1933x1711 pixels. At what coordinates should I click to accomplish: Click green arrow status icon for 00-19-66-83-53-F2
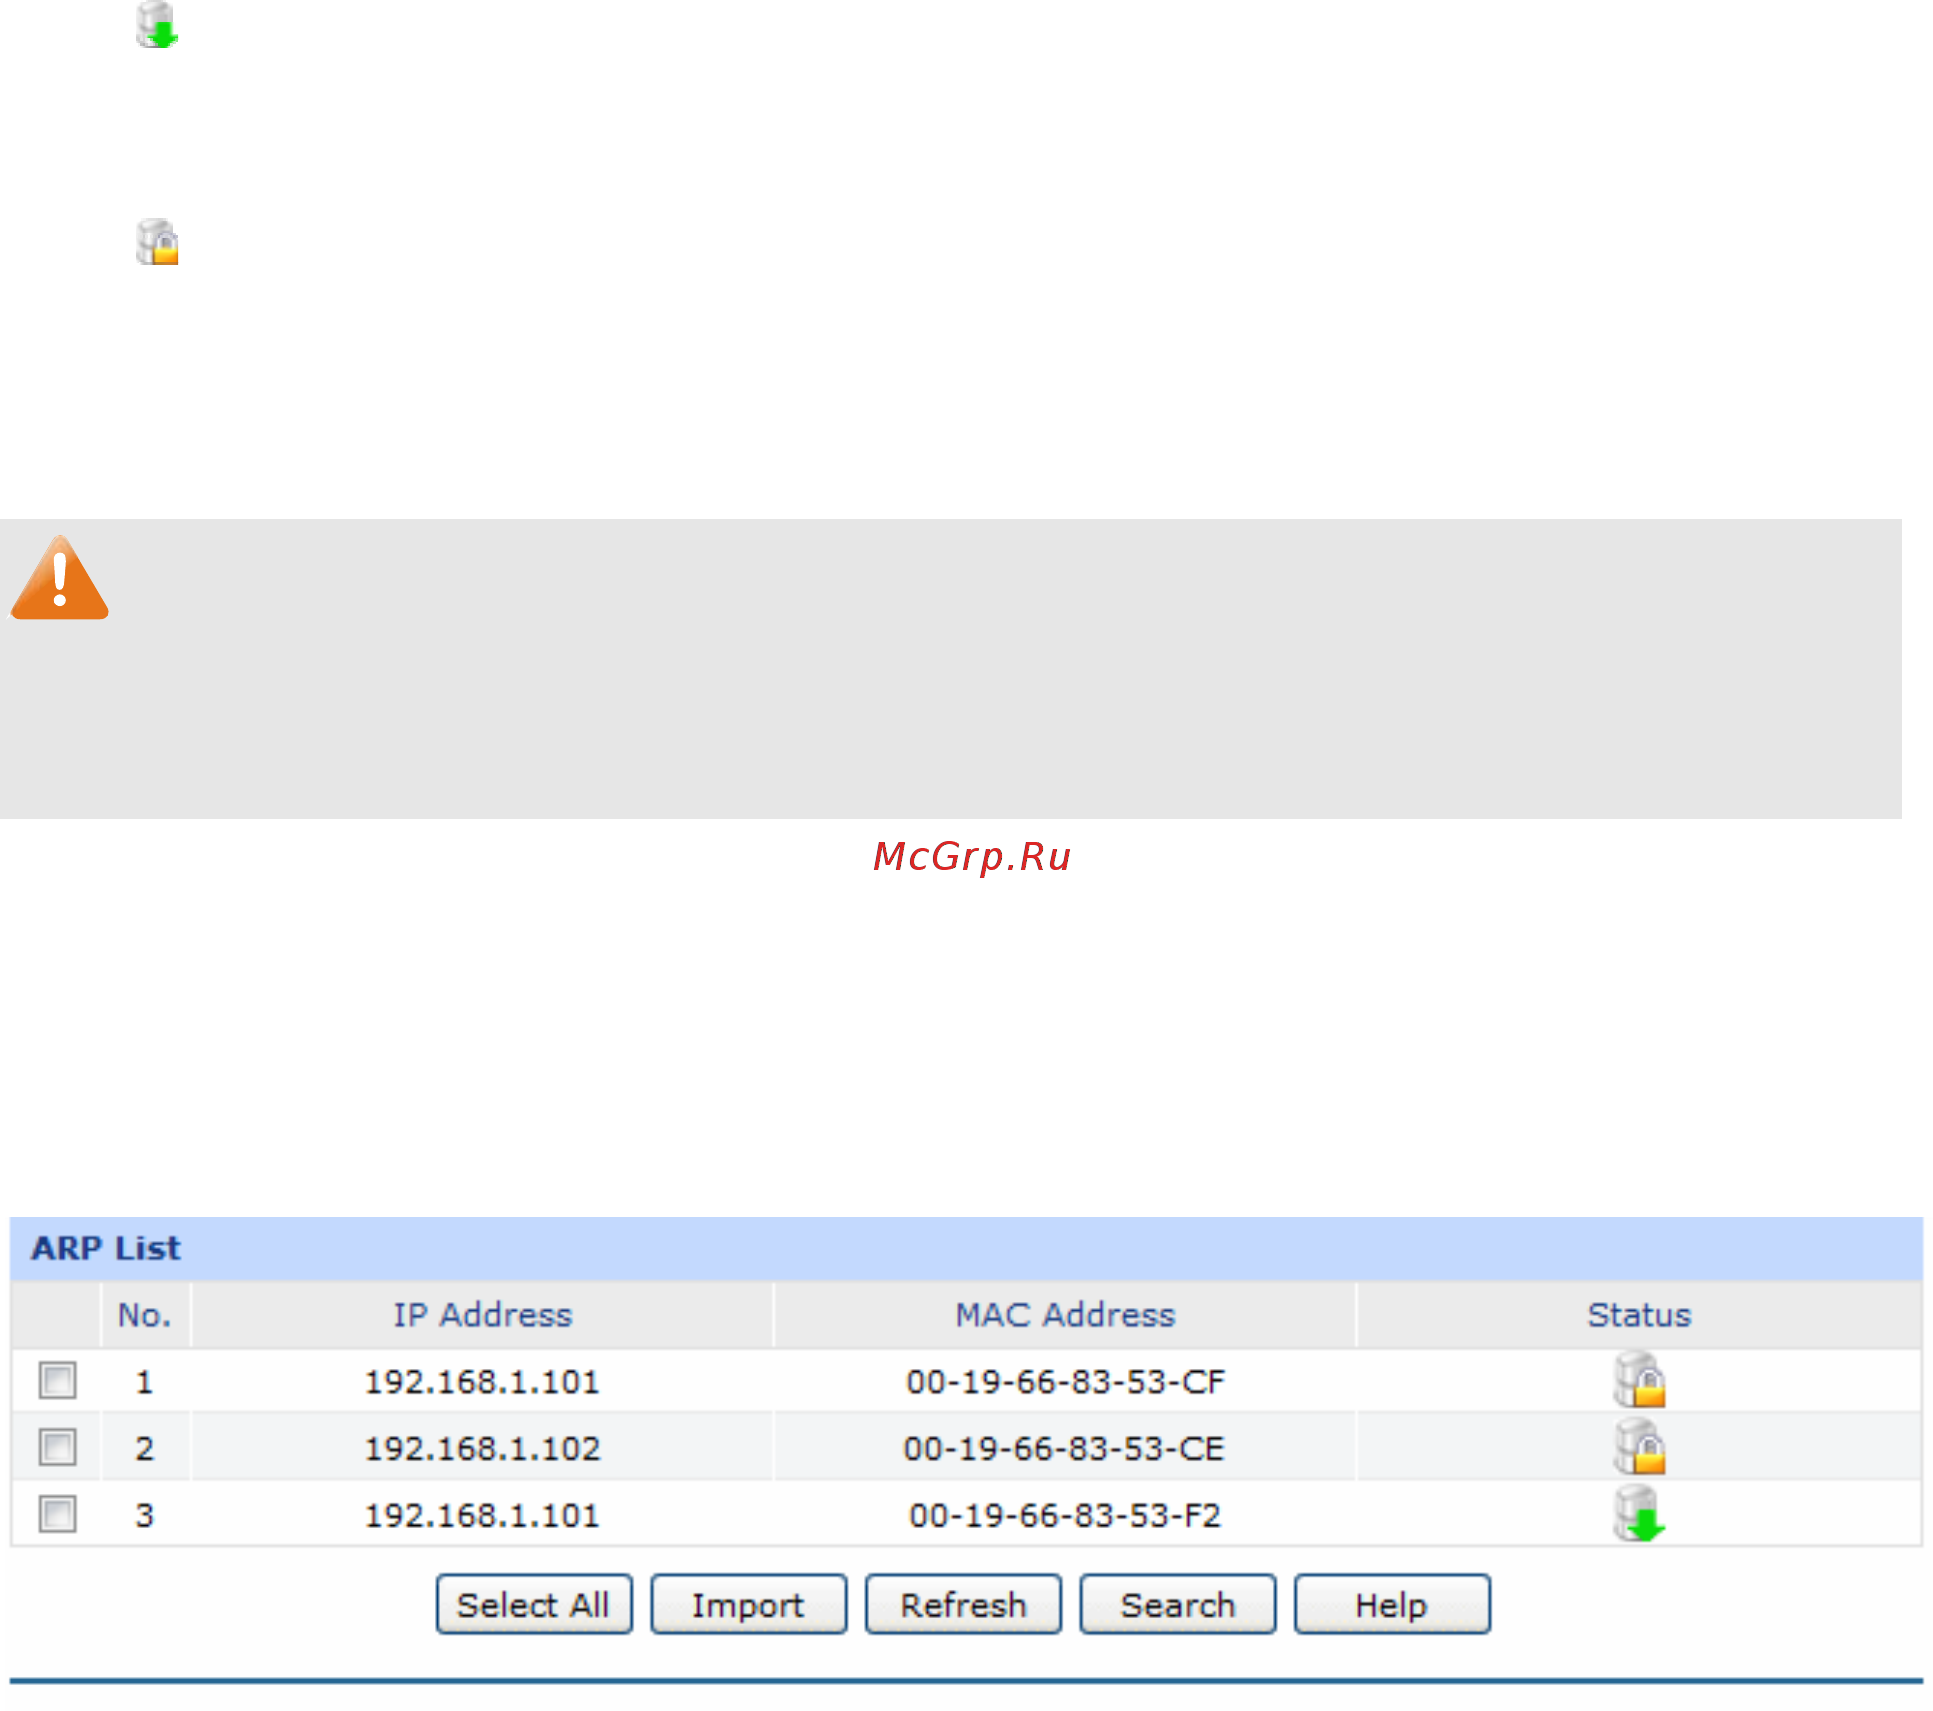1639,1514
